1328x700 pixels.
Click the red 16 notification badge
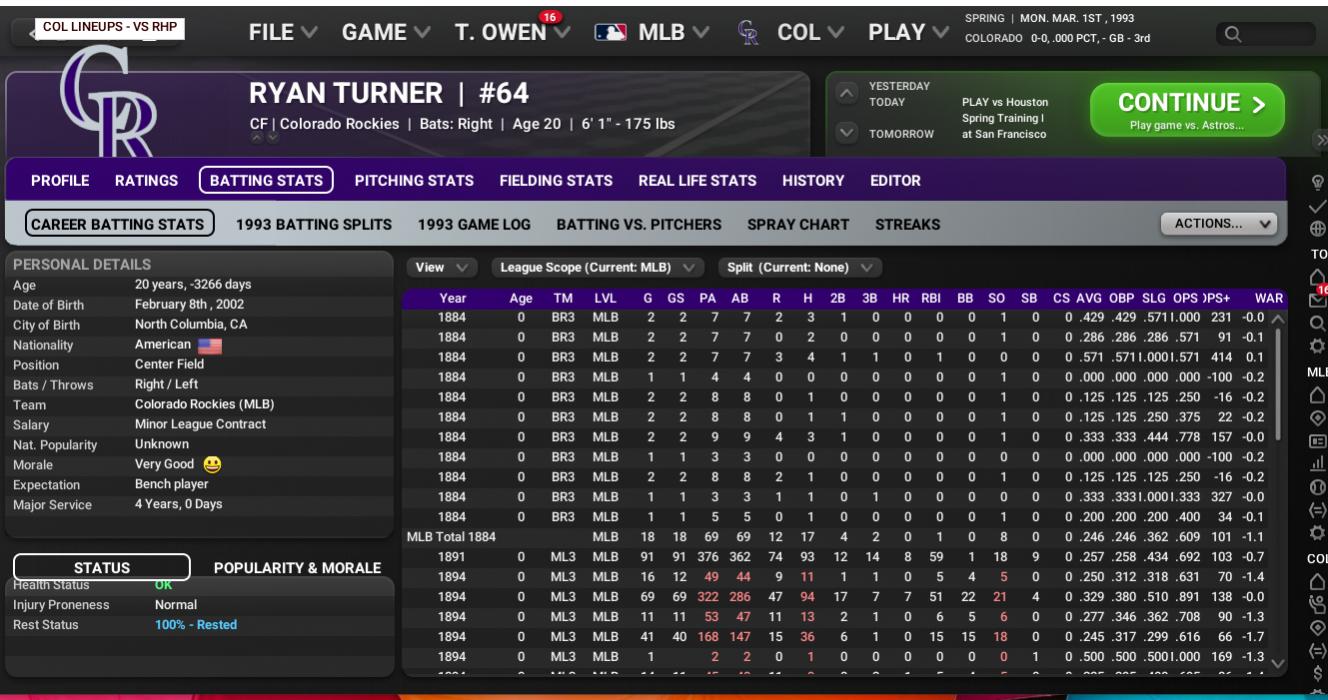coord(549,16)
